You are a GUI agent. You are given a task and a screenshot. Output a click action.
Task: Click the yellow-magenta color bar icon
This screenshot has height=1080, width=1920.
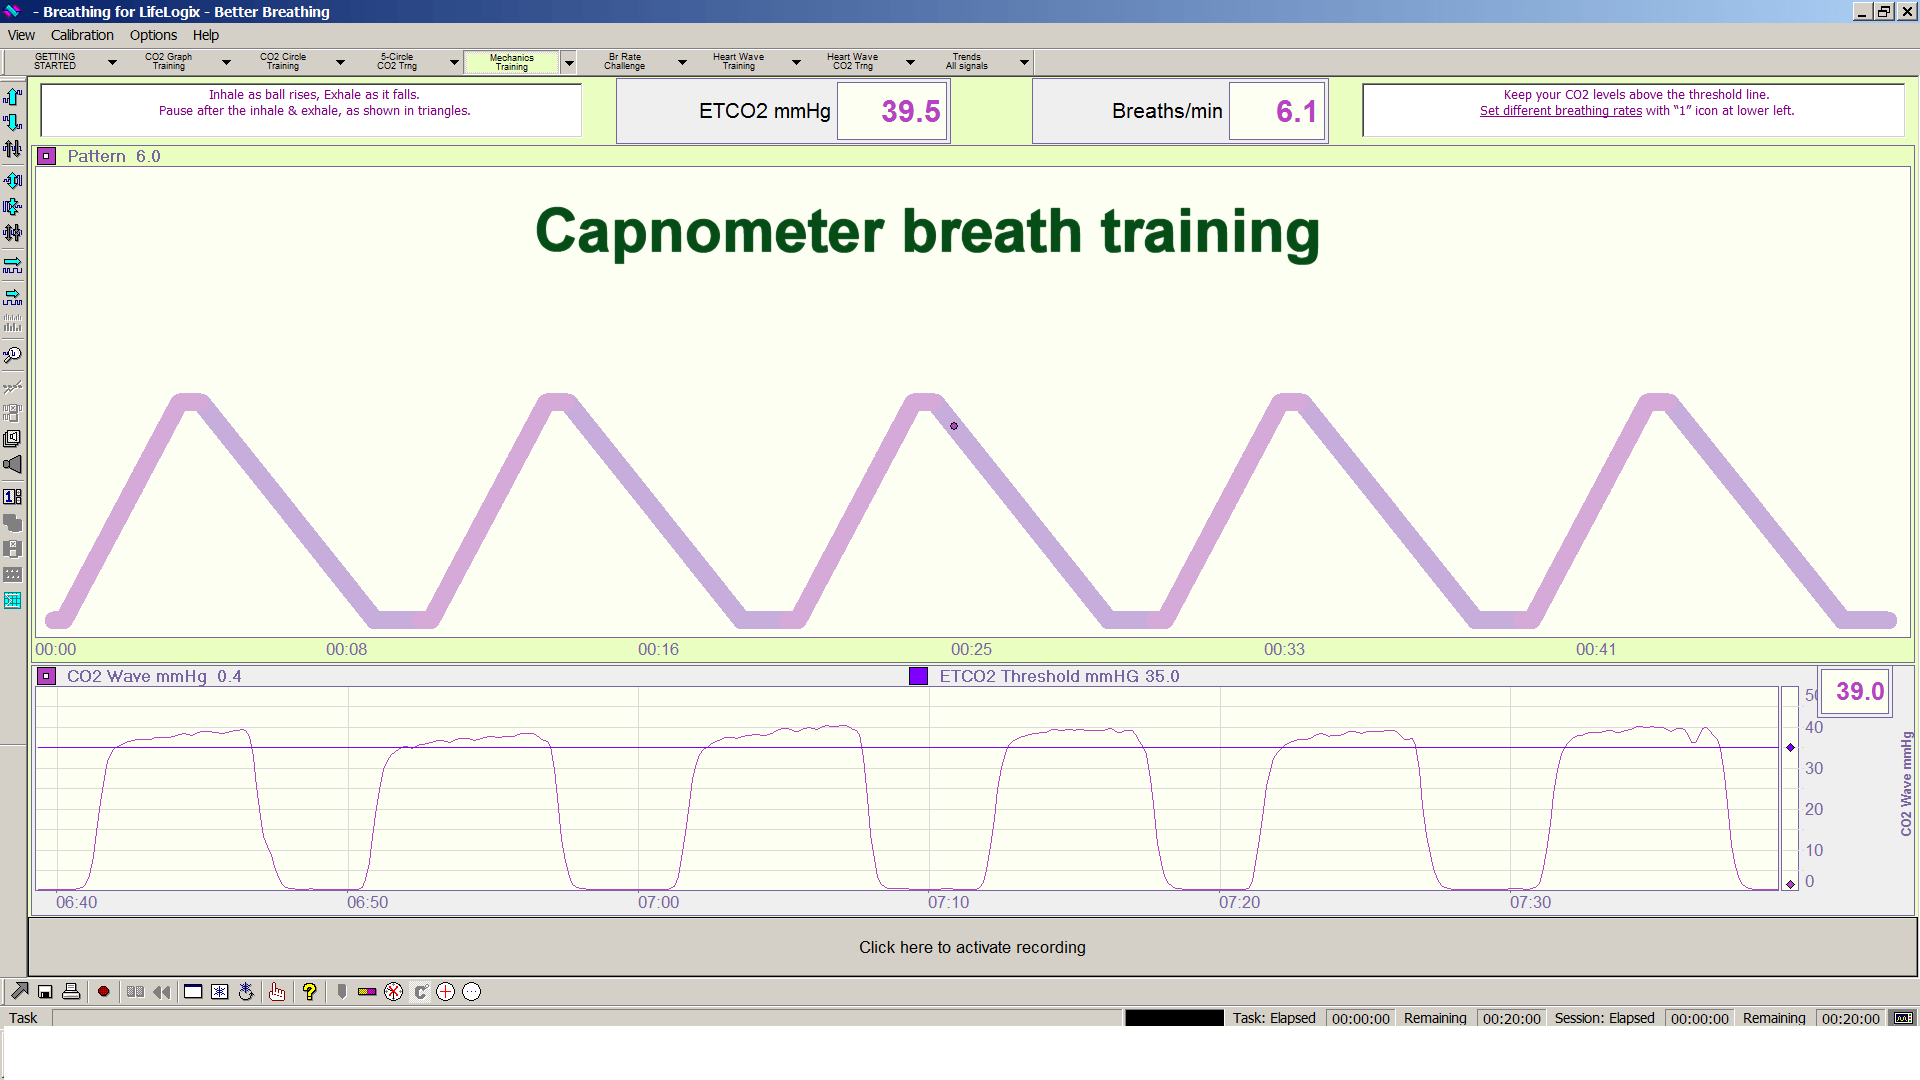click(x=367, y=992)
